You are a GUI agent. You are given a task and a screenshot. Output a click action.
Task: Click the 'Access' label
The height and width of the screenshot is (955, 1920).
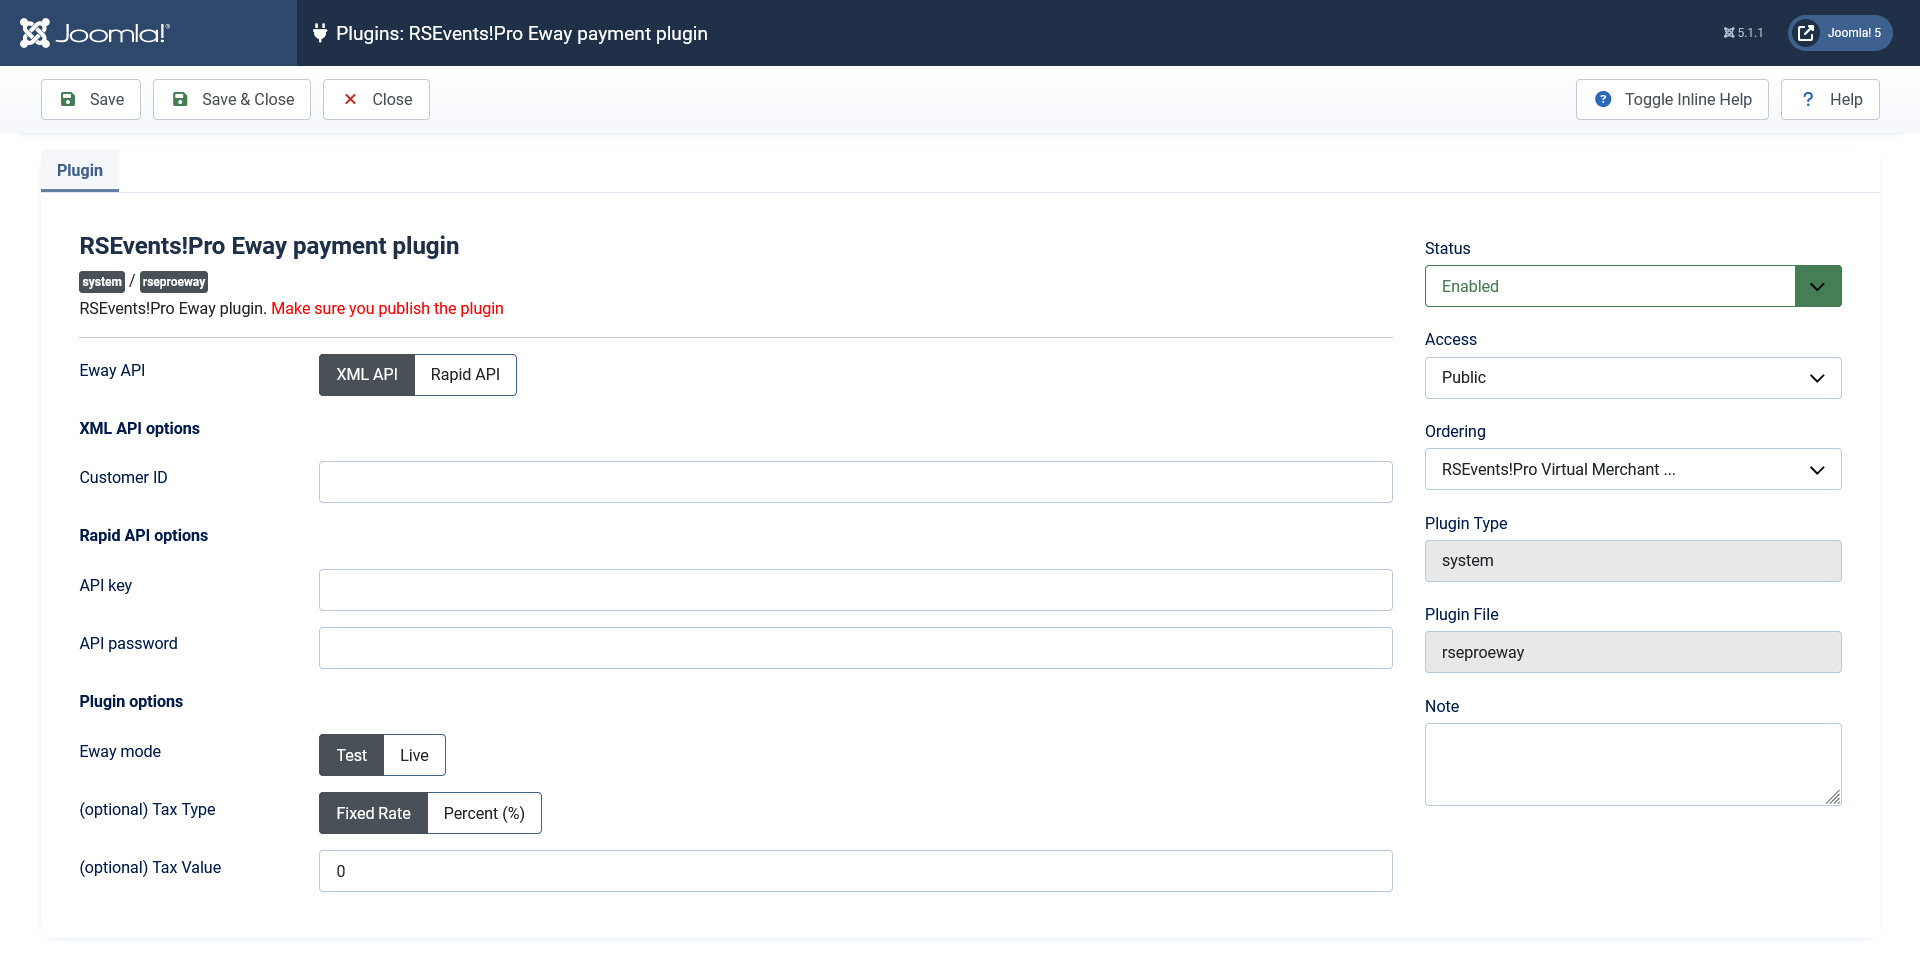tap(1450, 339)
